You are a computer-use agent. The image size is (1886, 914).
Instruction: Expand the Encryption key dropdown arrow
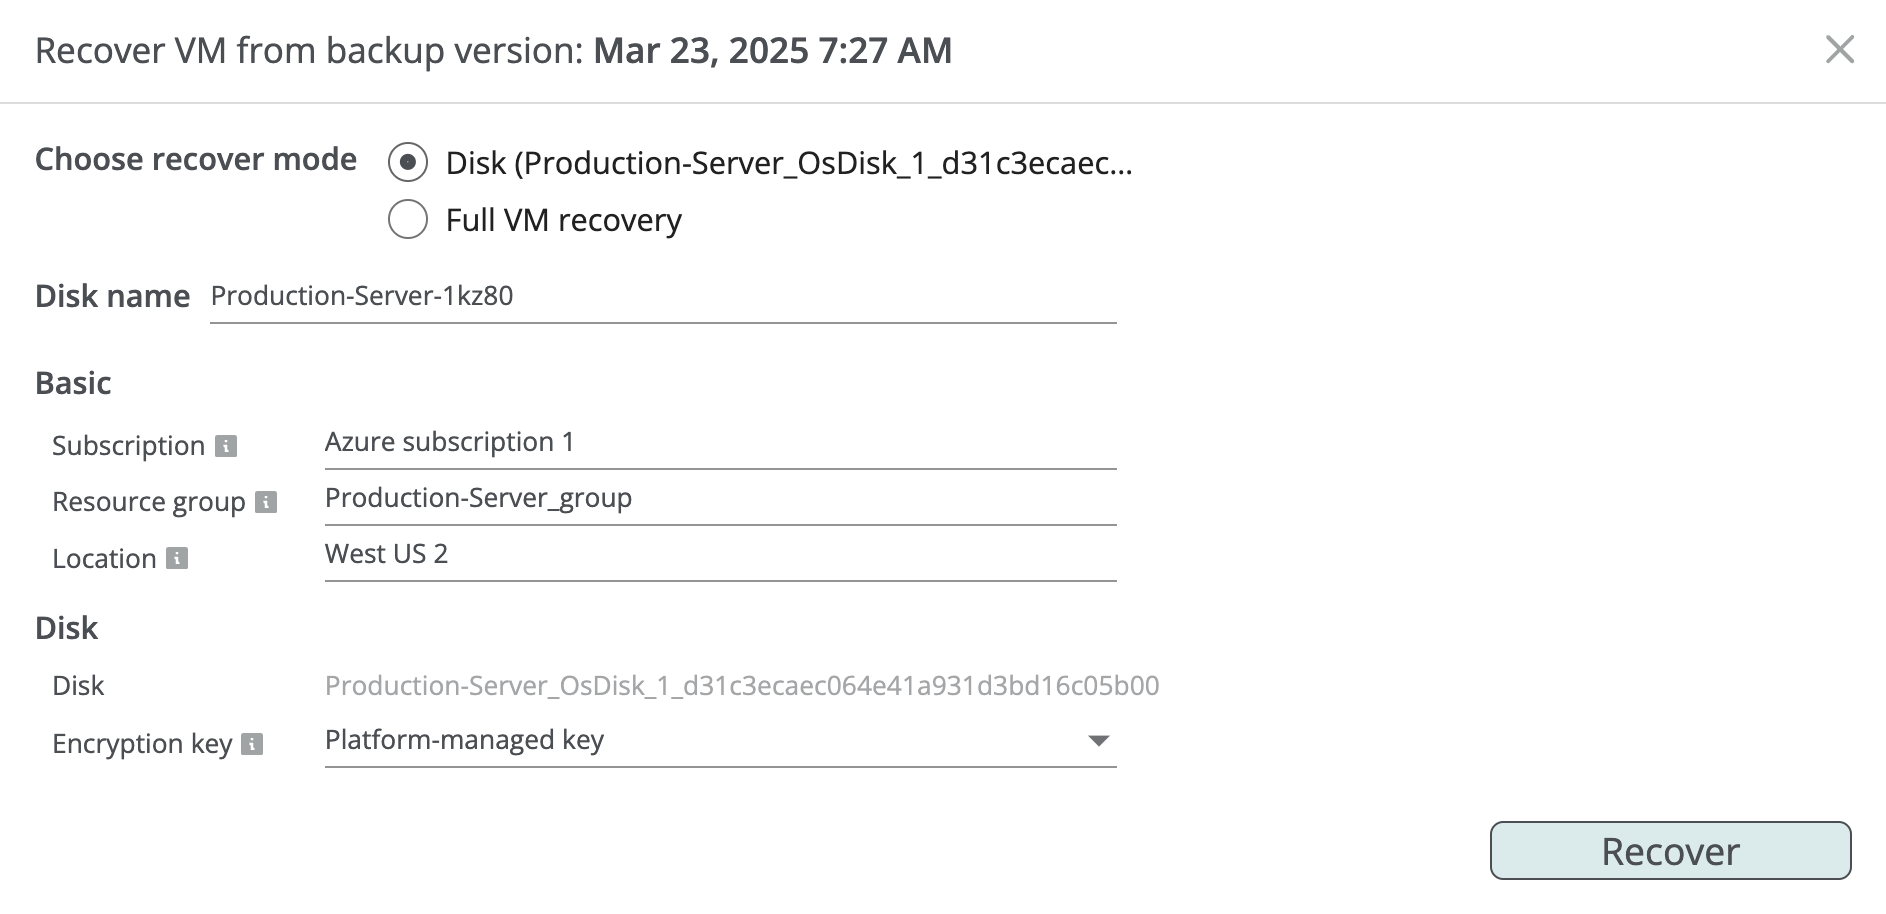[1098, 741]
